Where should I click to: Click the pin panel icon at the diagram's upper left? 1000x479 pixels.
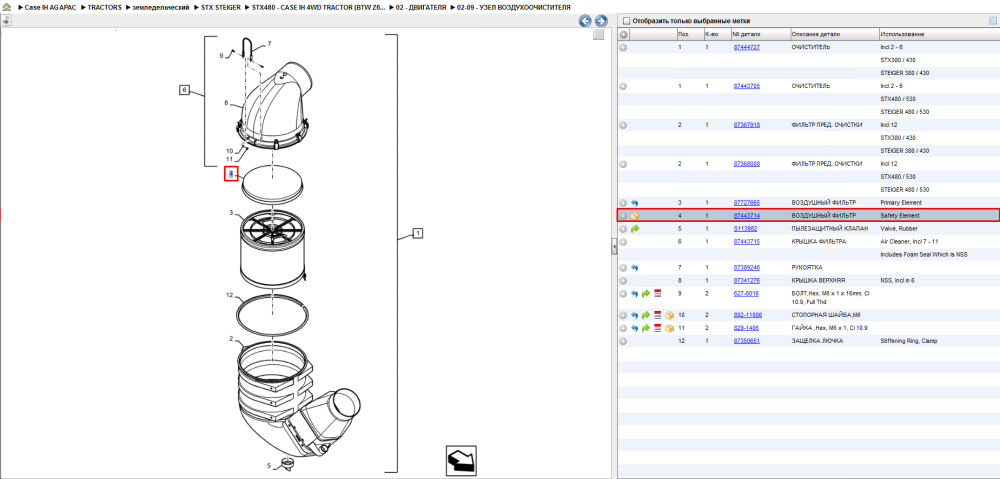point(6,21)
